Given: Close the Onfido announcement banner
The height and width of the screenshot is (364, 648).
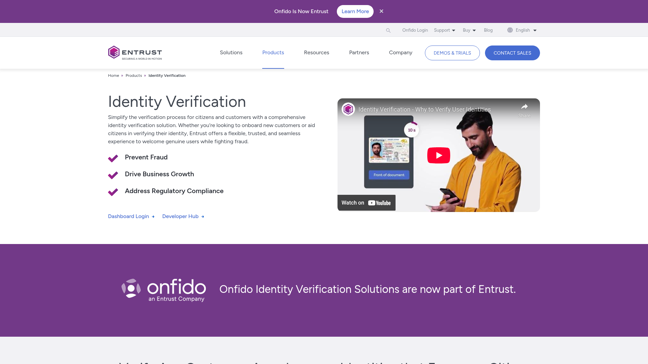Looking at the screenshot, I should pos(381,12).
